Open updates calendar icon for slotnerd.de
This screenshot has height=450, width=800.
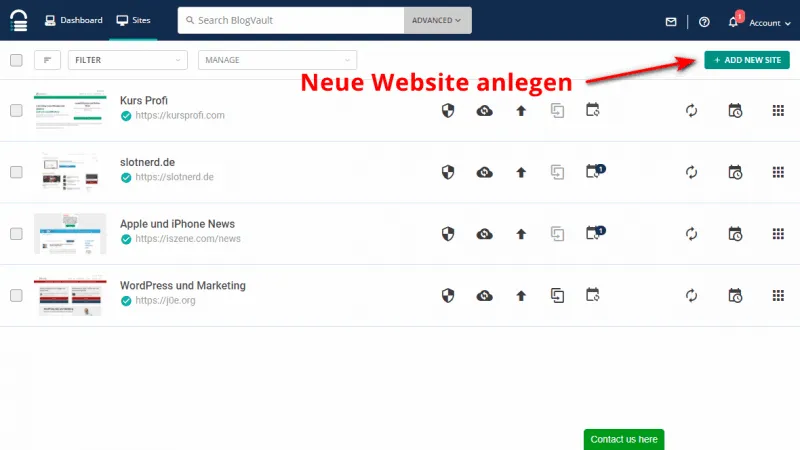click(595, 171)
